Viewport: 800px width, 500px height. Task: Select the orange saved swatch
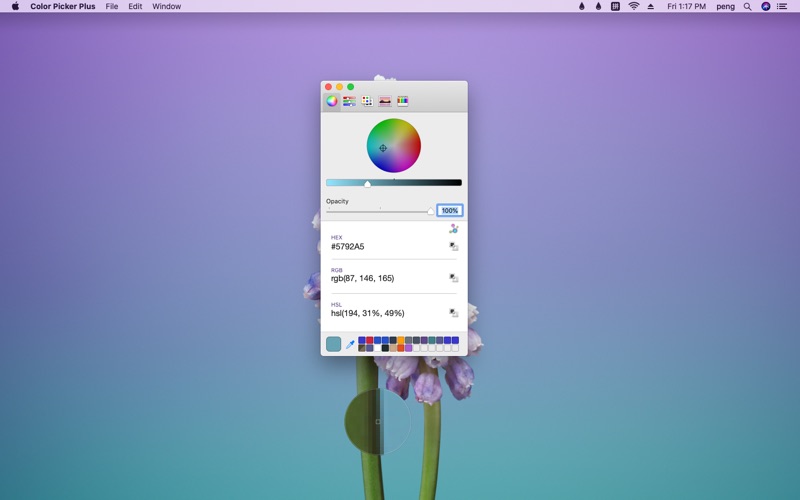tap(401, 340)
